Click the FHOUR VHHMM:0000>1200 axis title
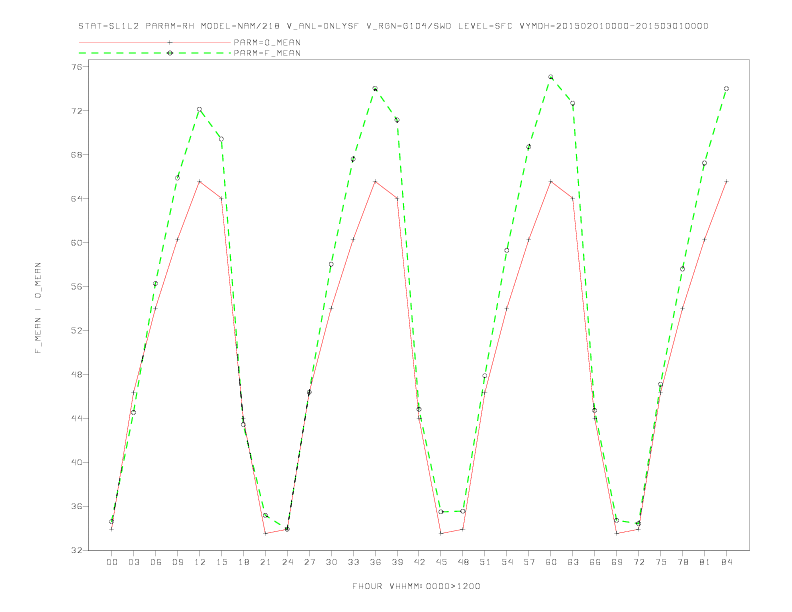This screenshot has width=792, height=612. [416, 586]
